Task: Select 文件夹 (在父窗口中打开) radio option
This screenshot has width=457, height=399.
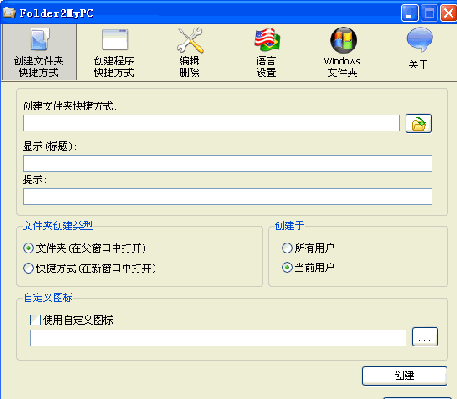Action: 29,248
